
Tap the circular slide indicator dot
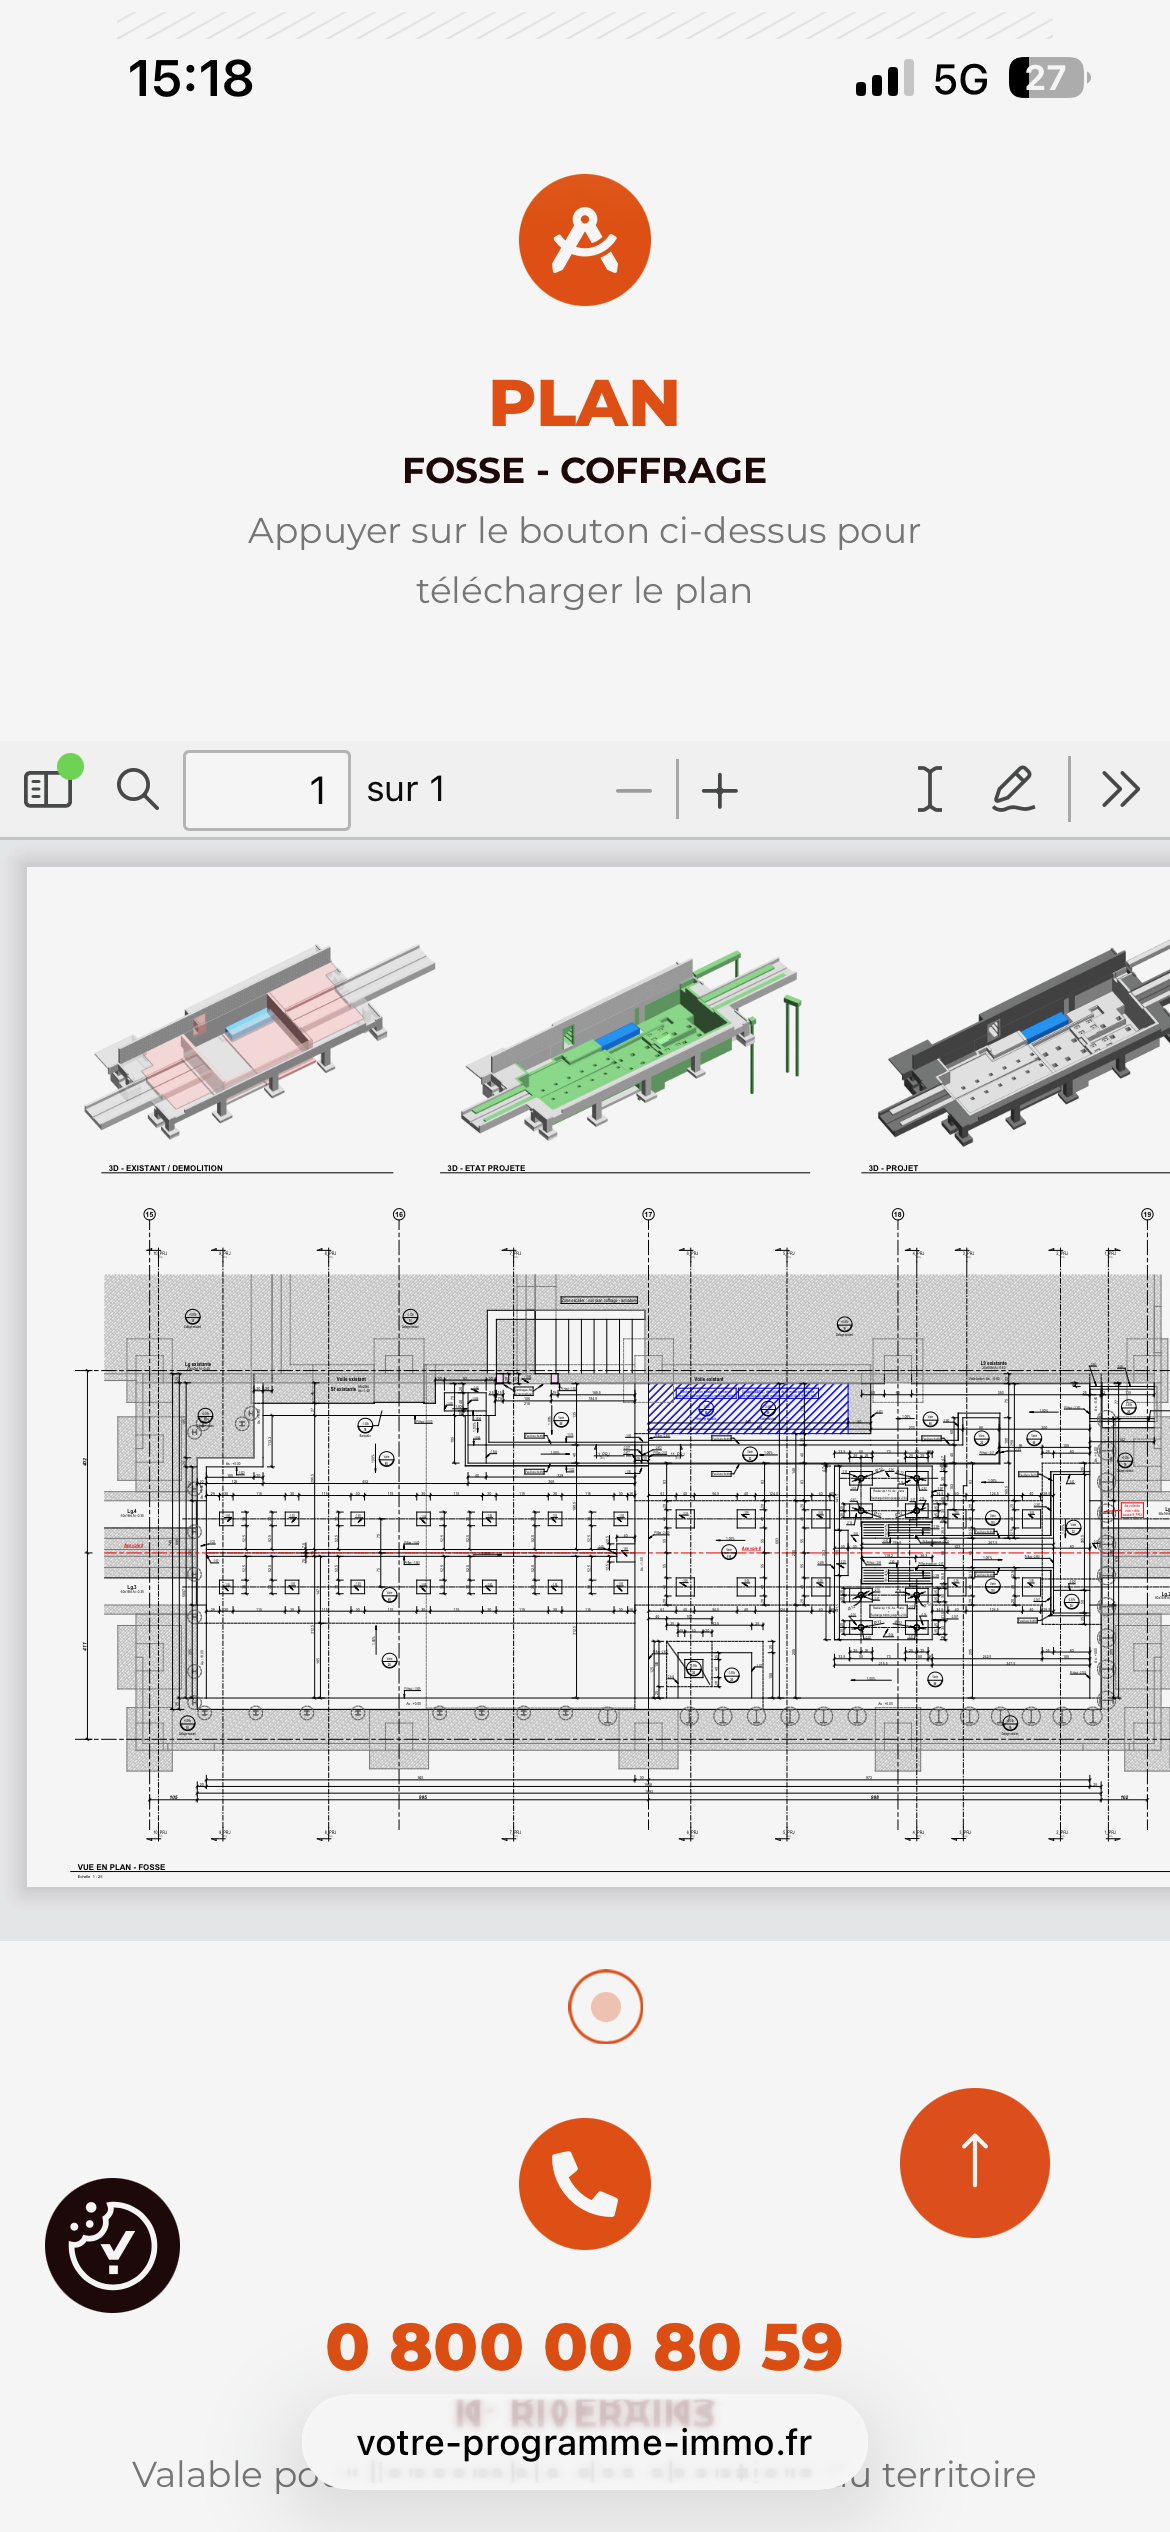click(x=605, y=2006)
